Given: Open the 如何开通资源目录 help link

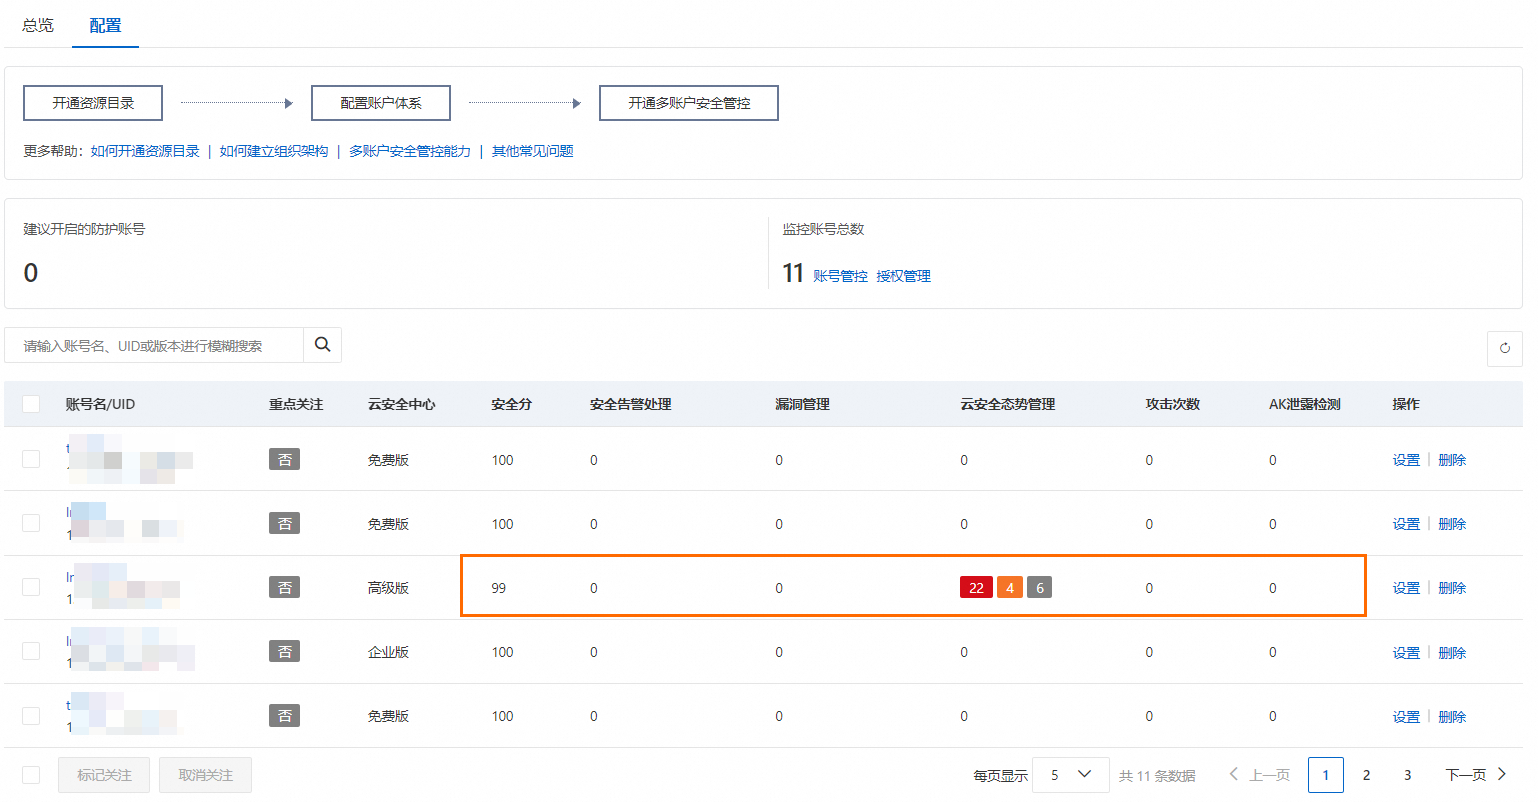Looking at the screenshot, I should pyautogui.click(x=145, y=151).
